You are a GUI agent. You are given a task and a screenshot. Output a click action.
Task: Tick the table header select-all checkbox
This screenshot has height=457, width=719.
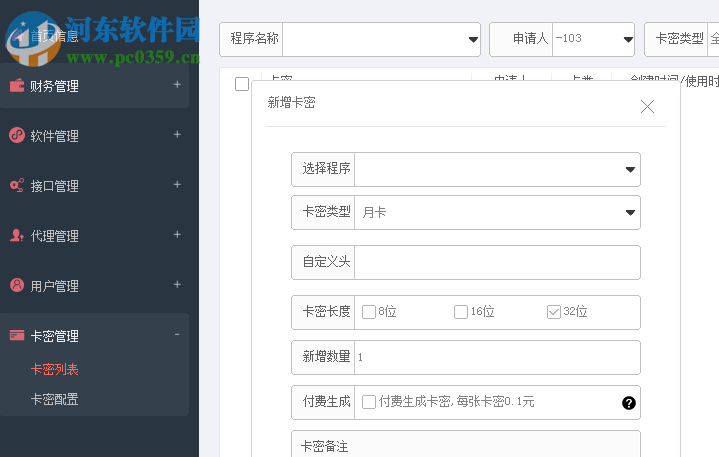[242, 84]
